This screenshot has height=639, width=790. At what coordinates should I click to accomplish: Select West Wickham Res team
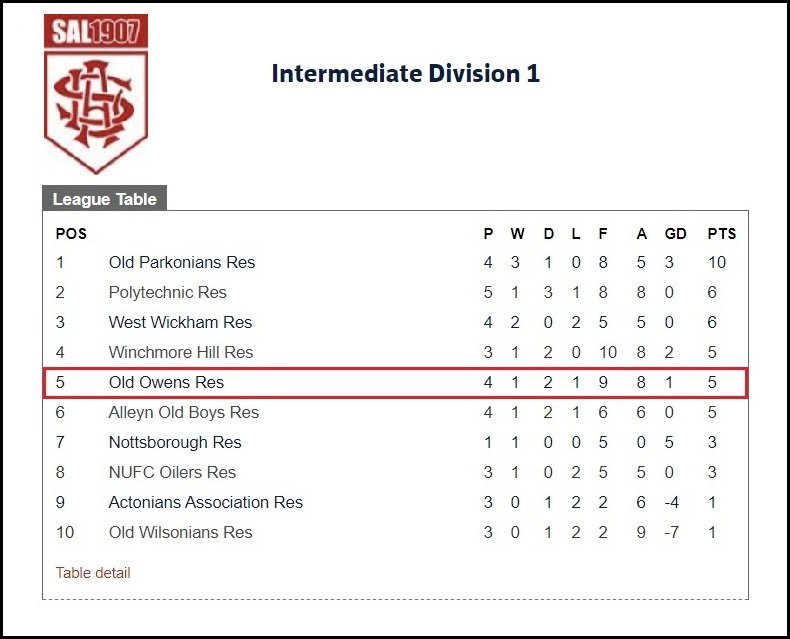[x=180, y=322]
